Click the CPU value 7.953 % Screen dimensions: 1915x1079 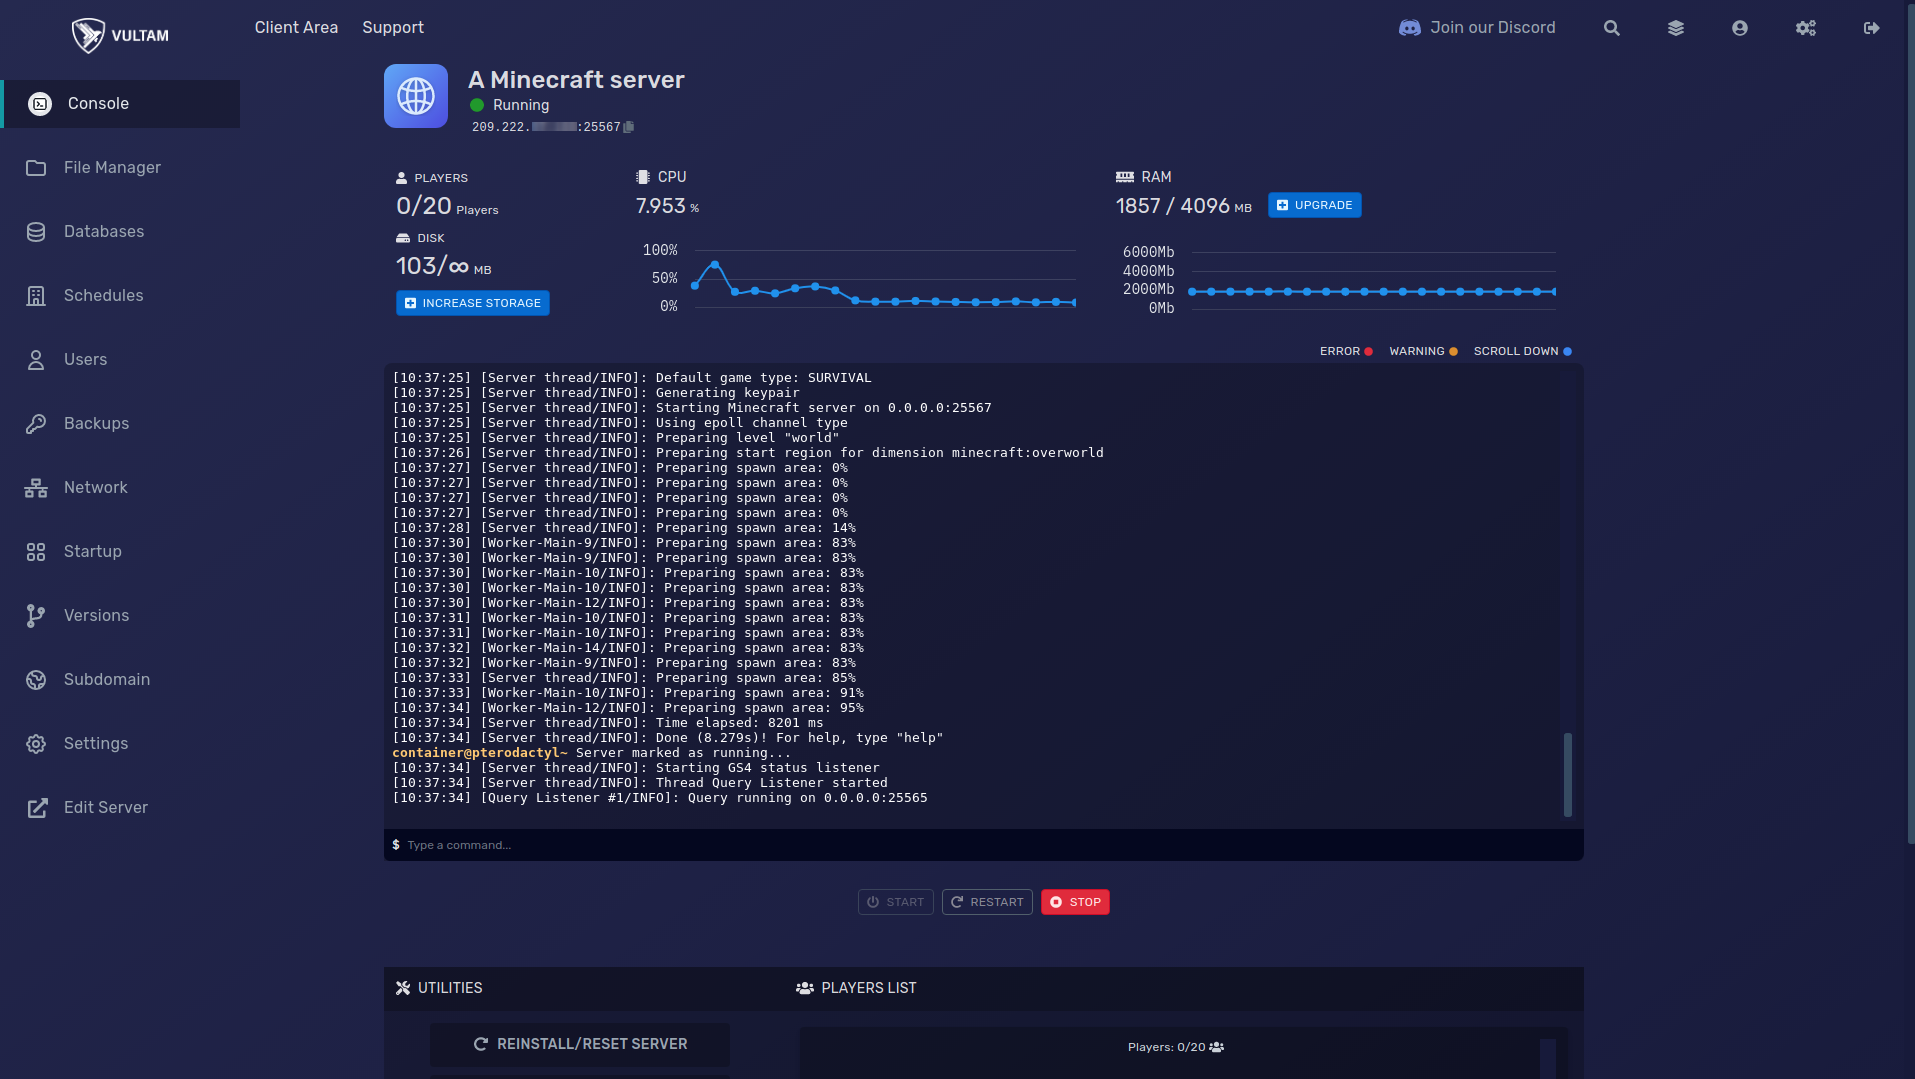tap(667, 206)
